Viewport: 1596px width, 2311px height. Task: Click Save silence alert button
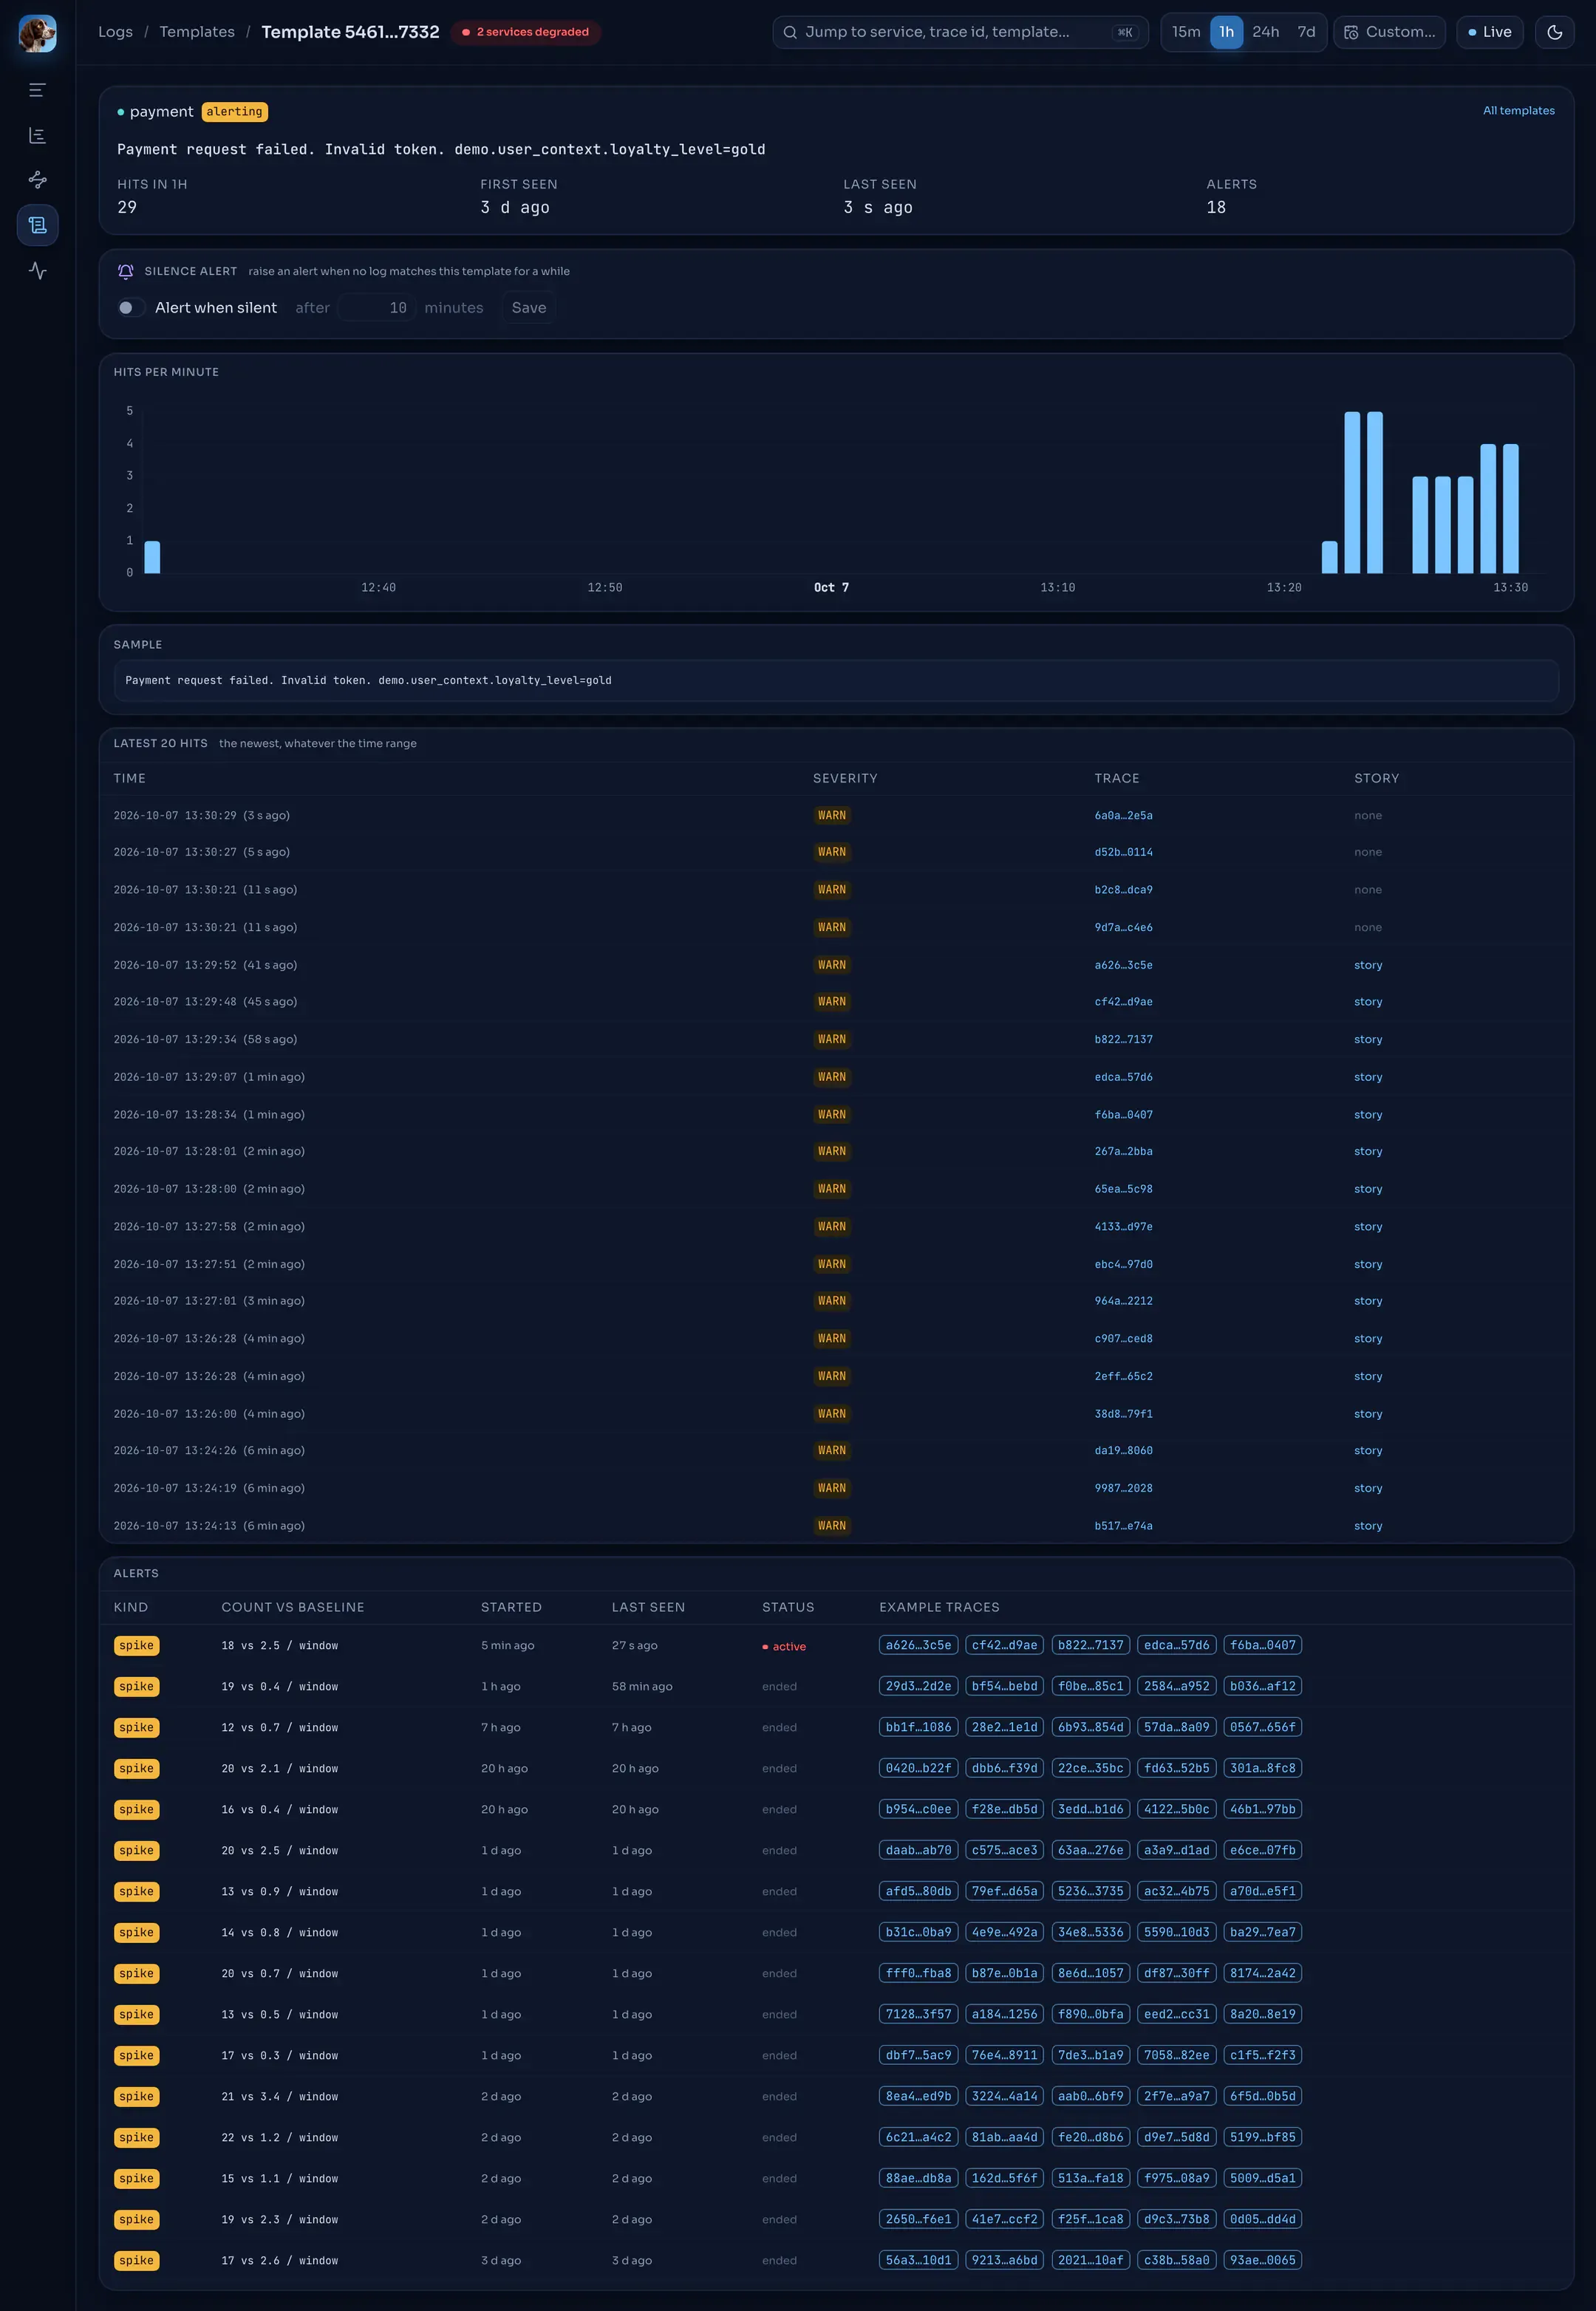(x=529, y=308)
